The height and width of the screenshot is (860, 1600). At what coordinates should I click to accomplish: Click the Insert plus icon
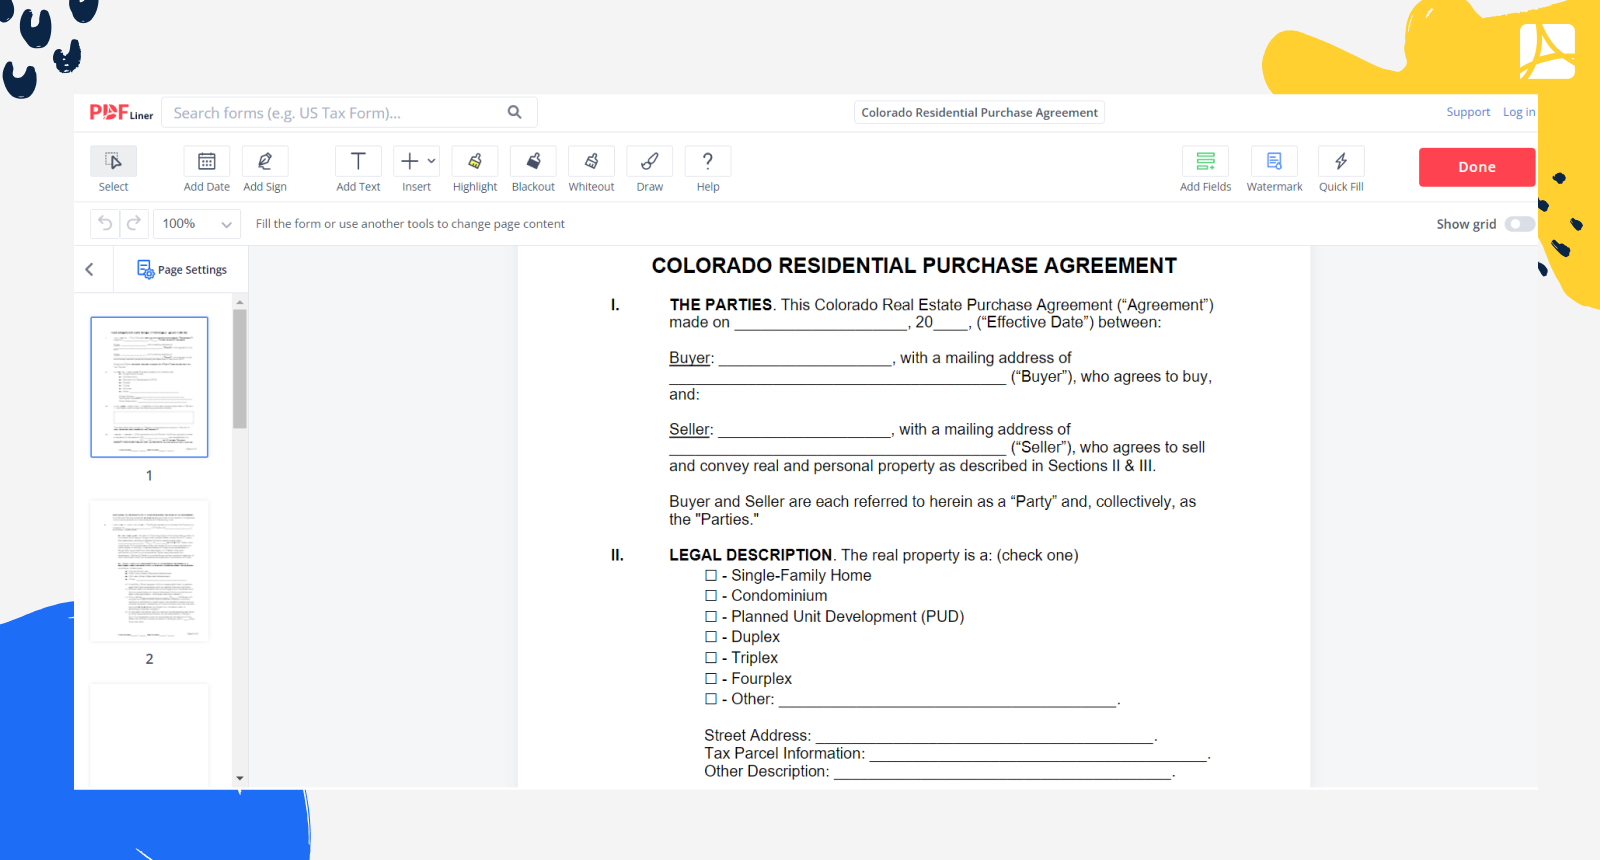[410, 161]
